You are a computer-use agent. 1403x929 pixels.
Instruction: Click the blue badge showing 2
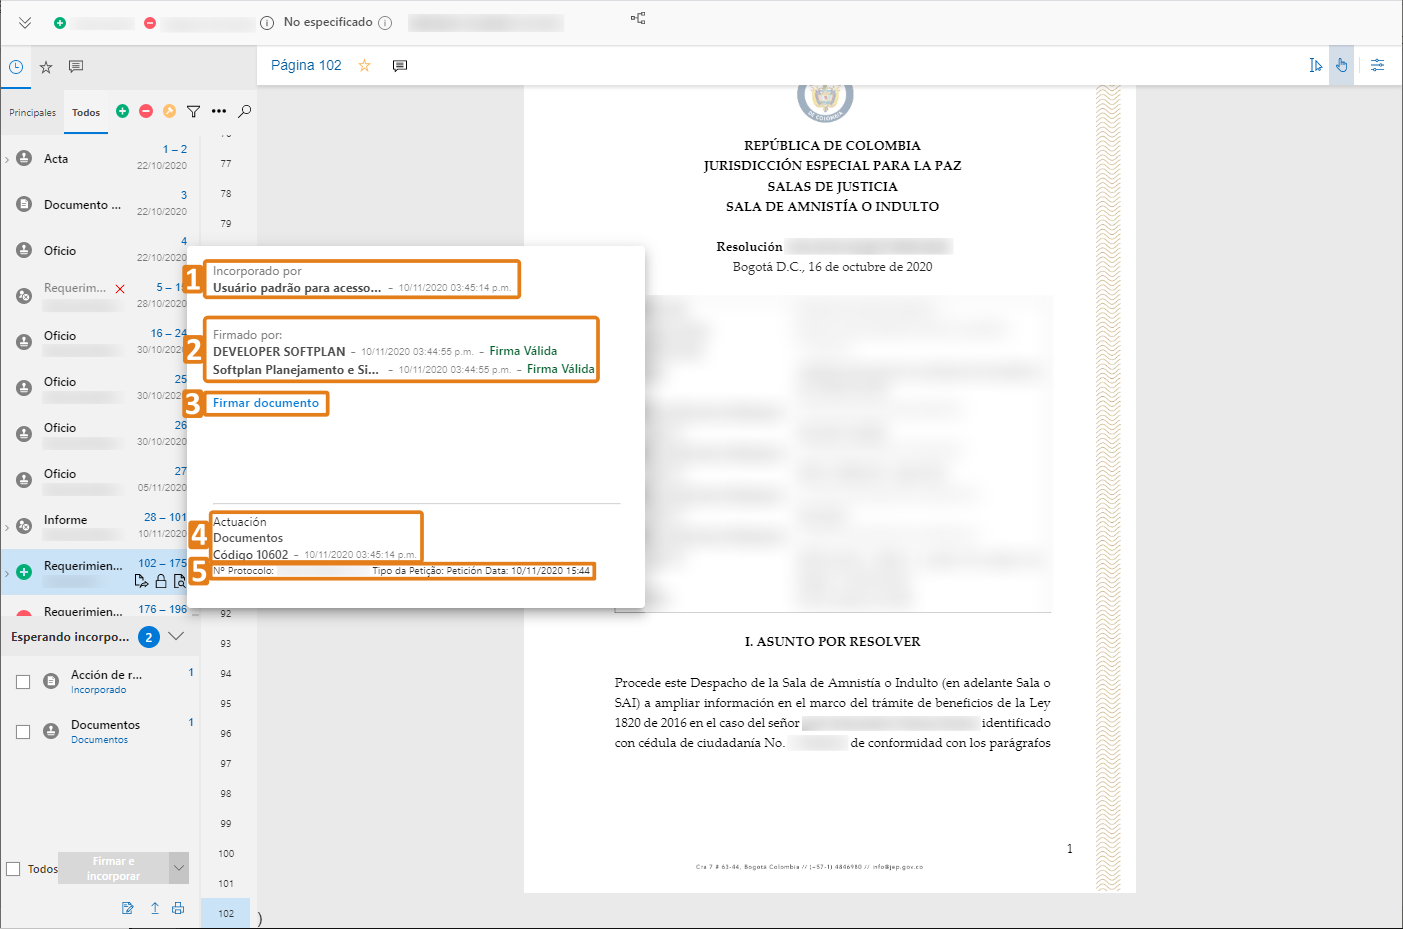(x=149, y=637)
